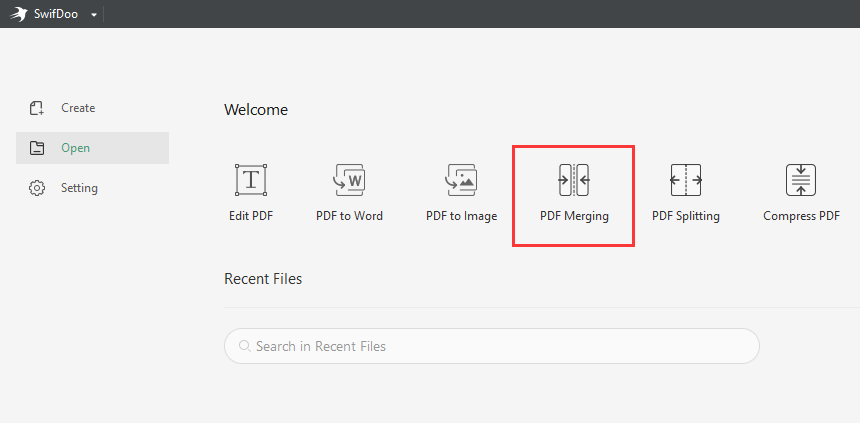860x423 pixels.
Task: Select the PDF to Image icon
Action: 461,179
